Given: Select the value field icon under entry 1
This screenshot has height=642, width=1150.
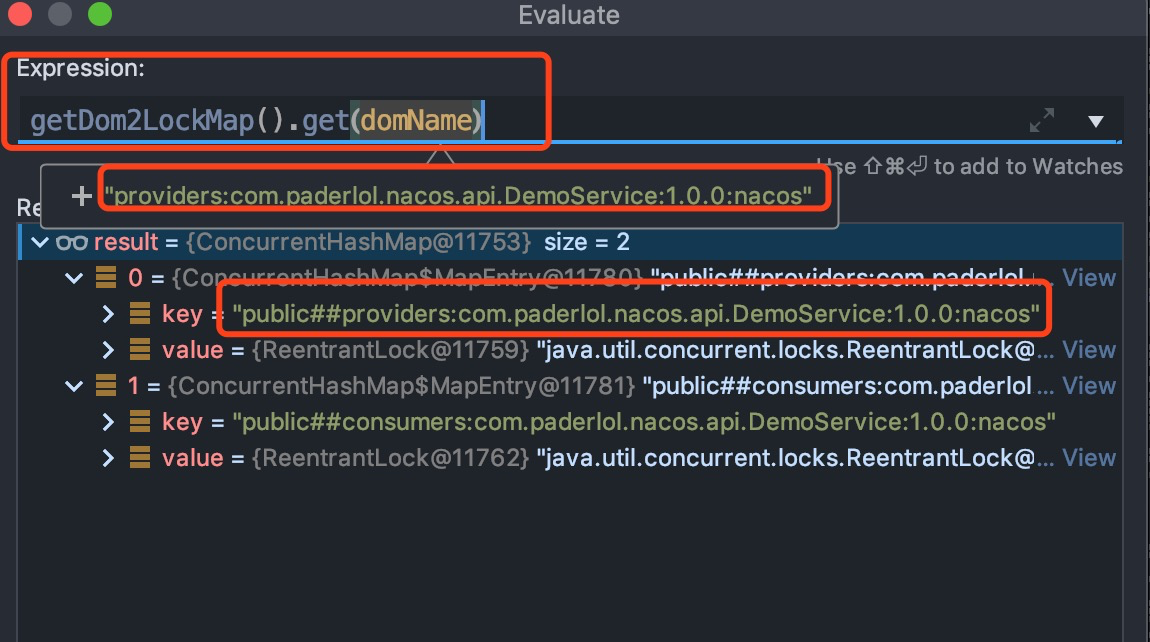Looking at the screenshot, I should (139, 457).
